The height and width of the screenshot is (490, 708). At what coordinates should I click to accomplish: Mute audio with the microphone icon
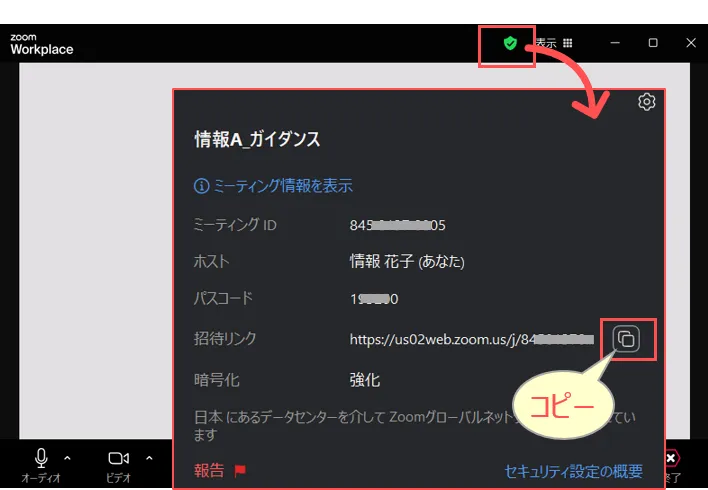[41, 457]
